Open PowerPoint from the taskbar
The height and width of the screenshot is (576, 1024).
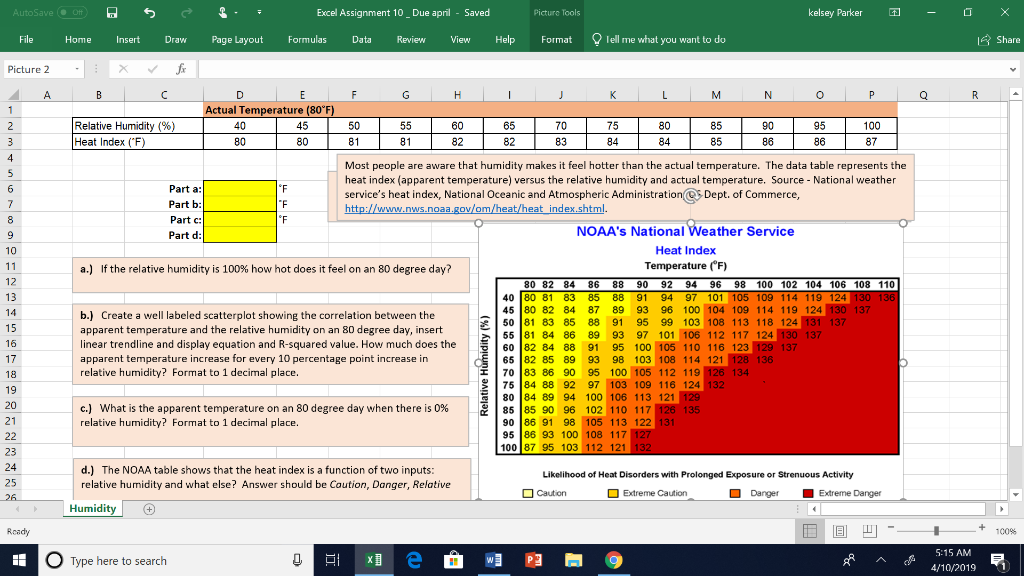533,562
